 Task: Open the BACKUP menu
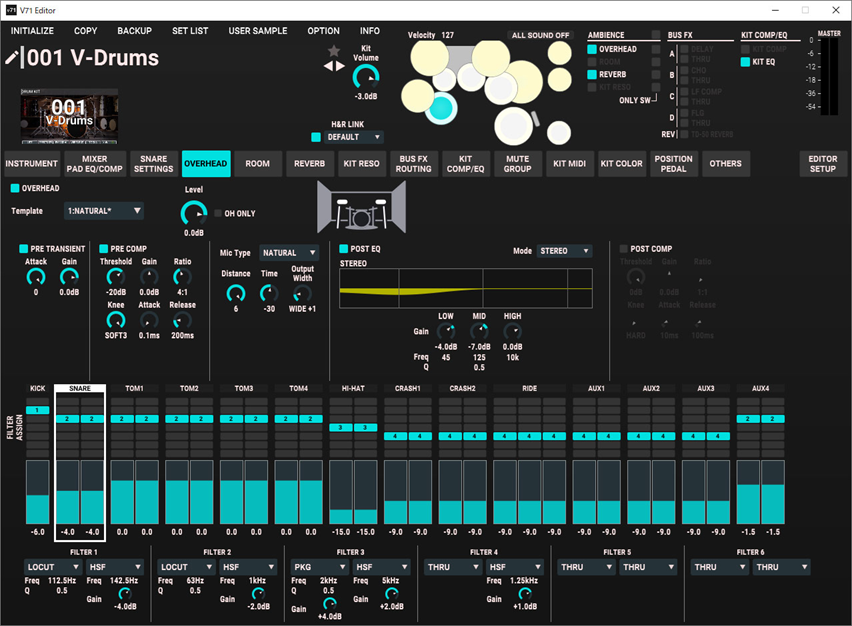pyautogui.click(x=134, y=31)
